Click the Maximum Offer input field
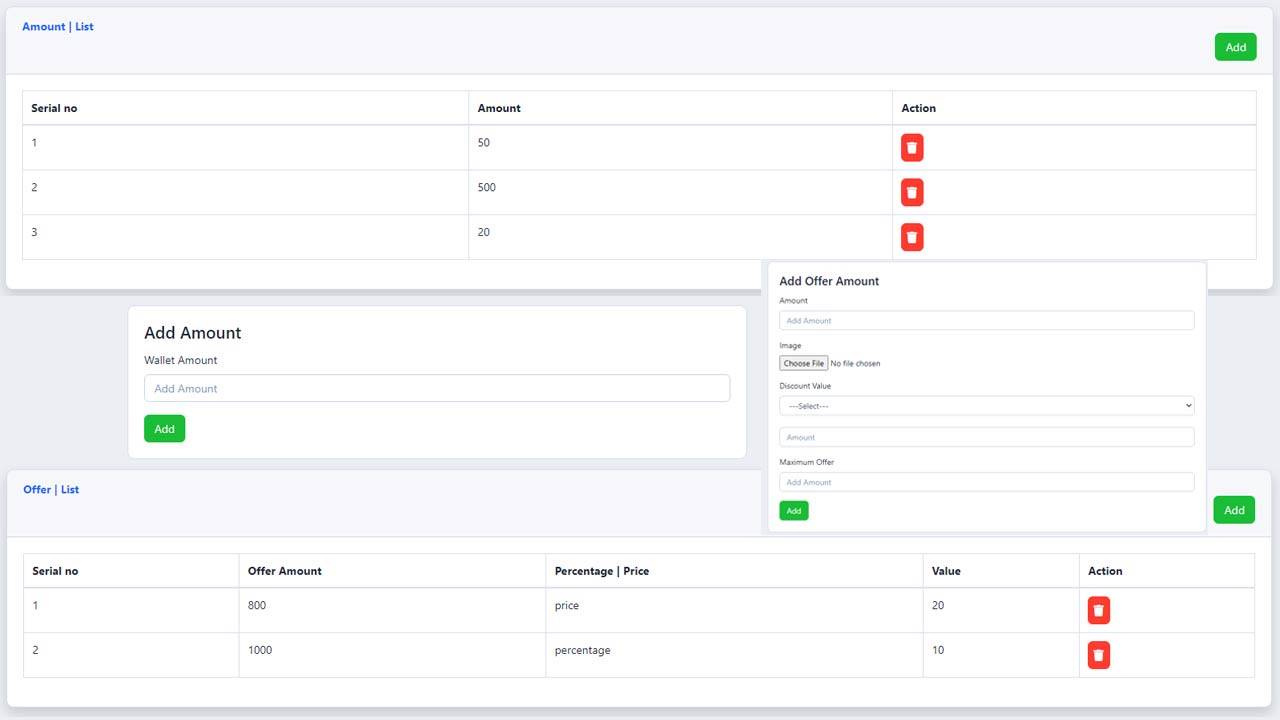This screenshot has width=1280, height=720. [986, 482]
